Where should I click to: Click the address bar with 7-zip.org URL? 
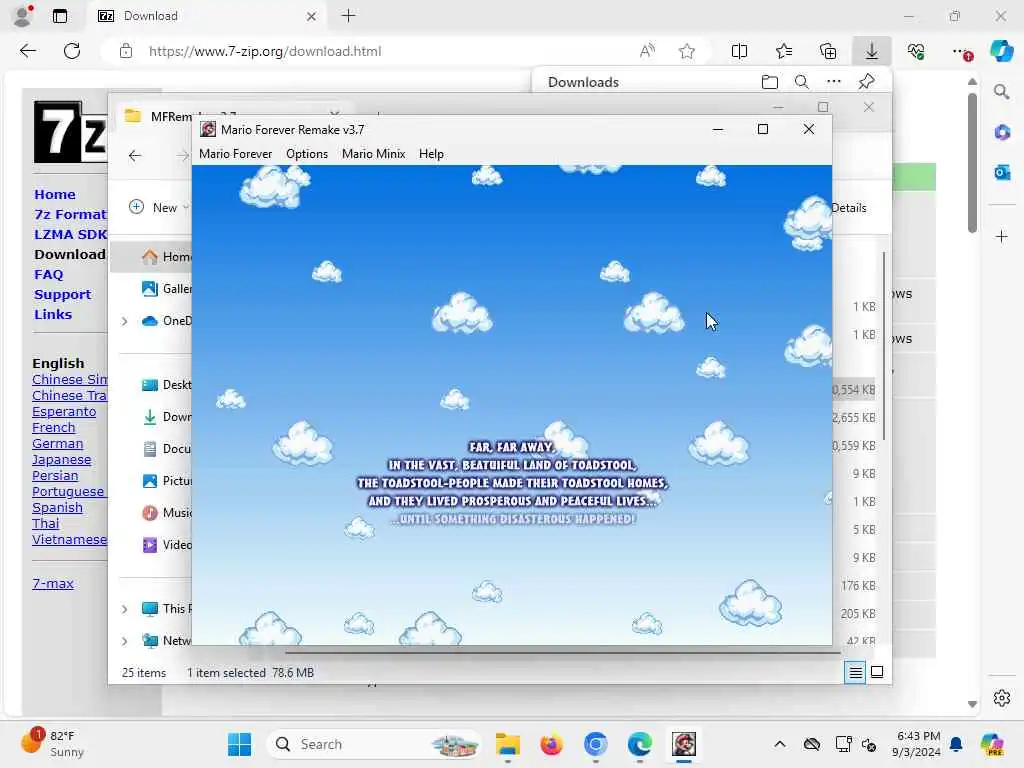pyautogui.click(x=264, y=51)
